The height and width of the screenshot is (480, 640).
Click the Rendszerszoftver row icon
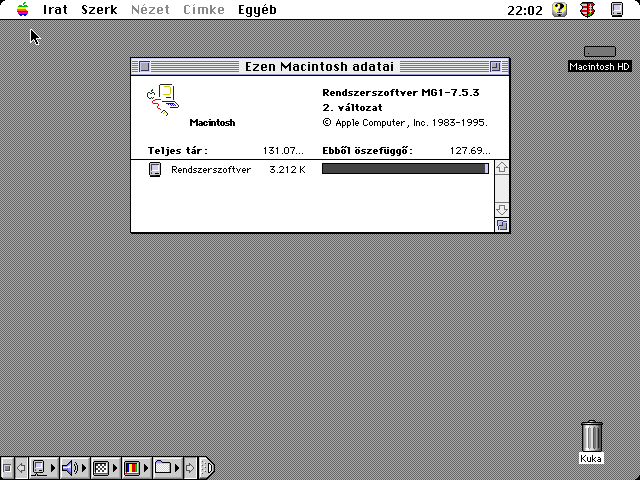(x=155, y=169)
